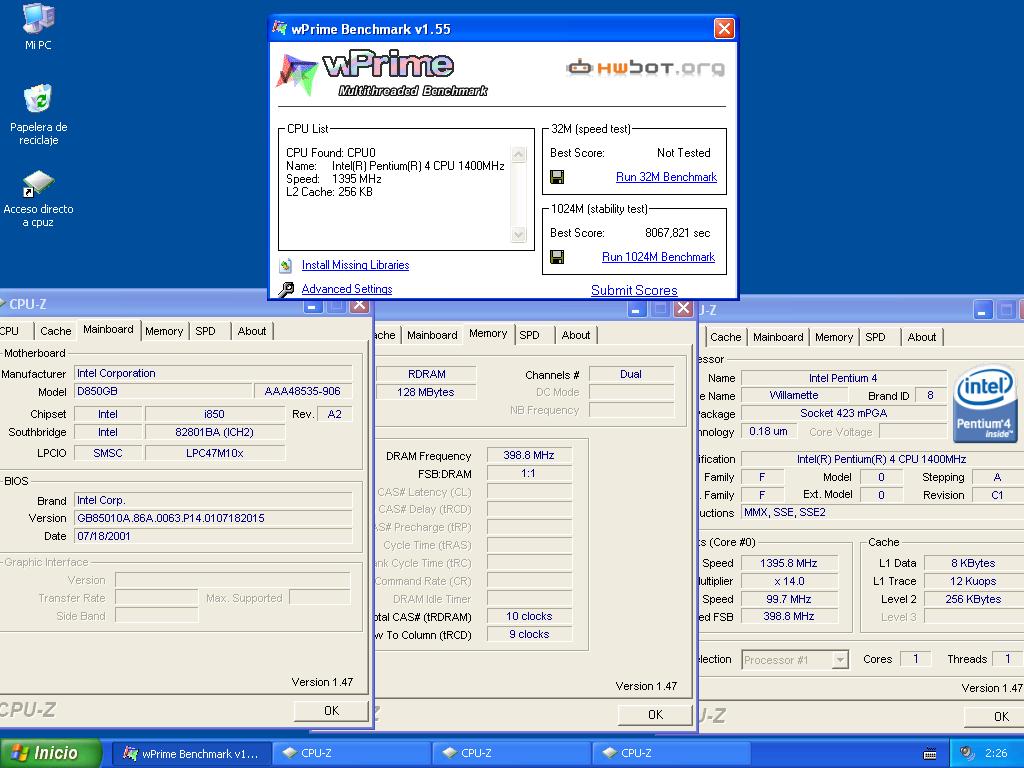
Task: Click Manufacturer field Intel Corporation
Action: [x=213, y=373]
